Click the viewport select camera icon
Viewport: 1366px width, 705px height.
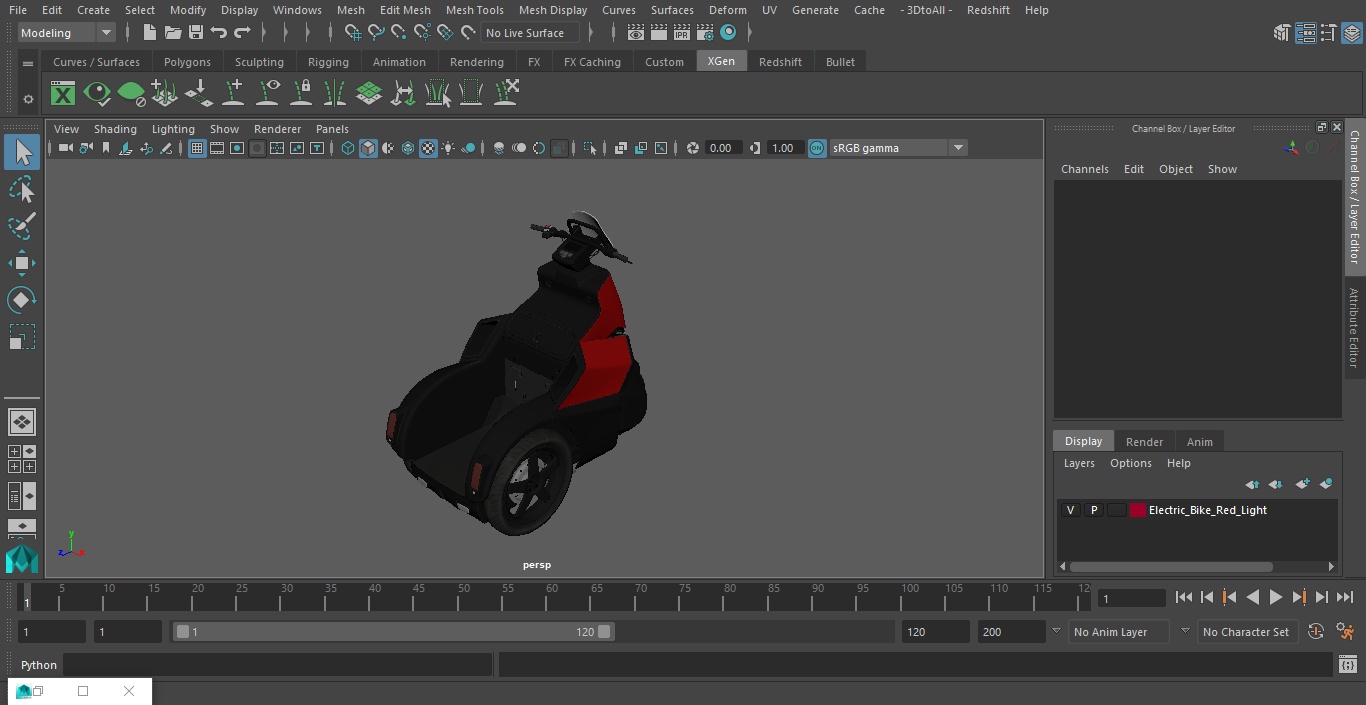[65, 148]
